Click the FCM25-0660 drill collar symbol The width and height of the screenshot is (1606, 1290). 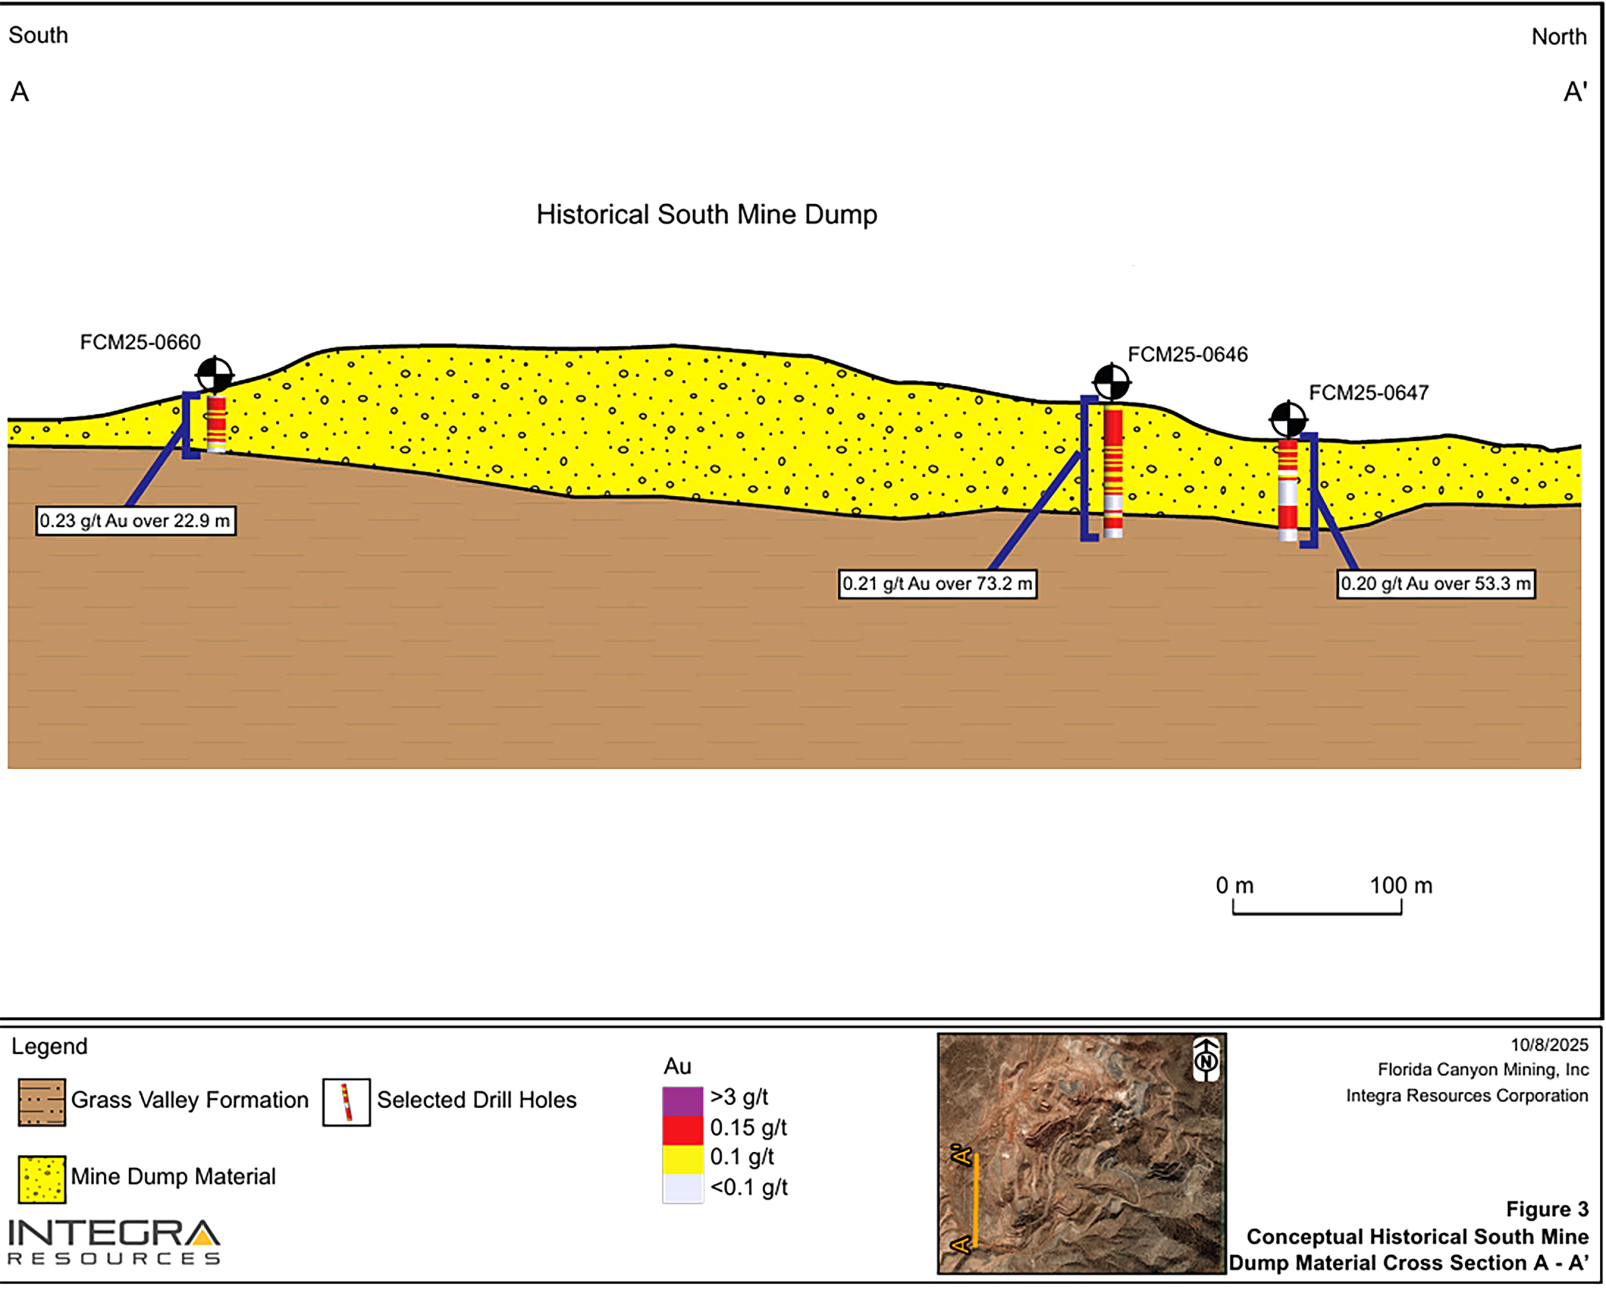click(x=214, y=375)
